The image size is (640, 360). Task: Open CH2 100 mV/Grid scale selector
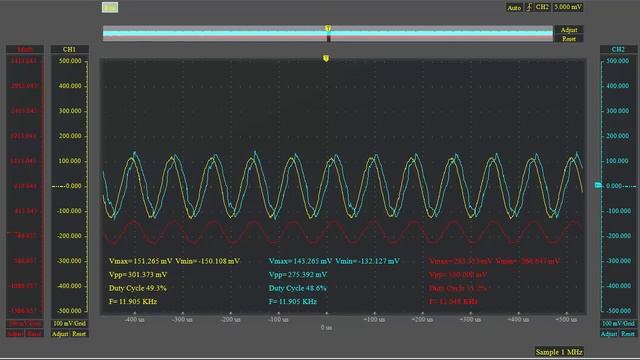click(618, 324)
